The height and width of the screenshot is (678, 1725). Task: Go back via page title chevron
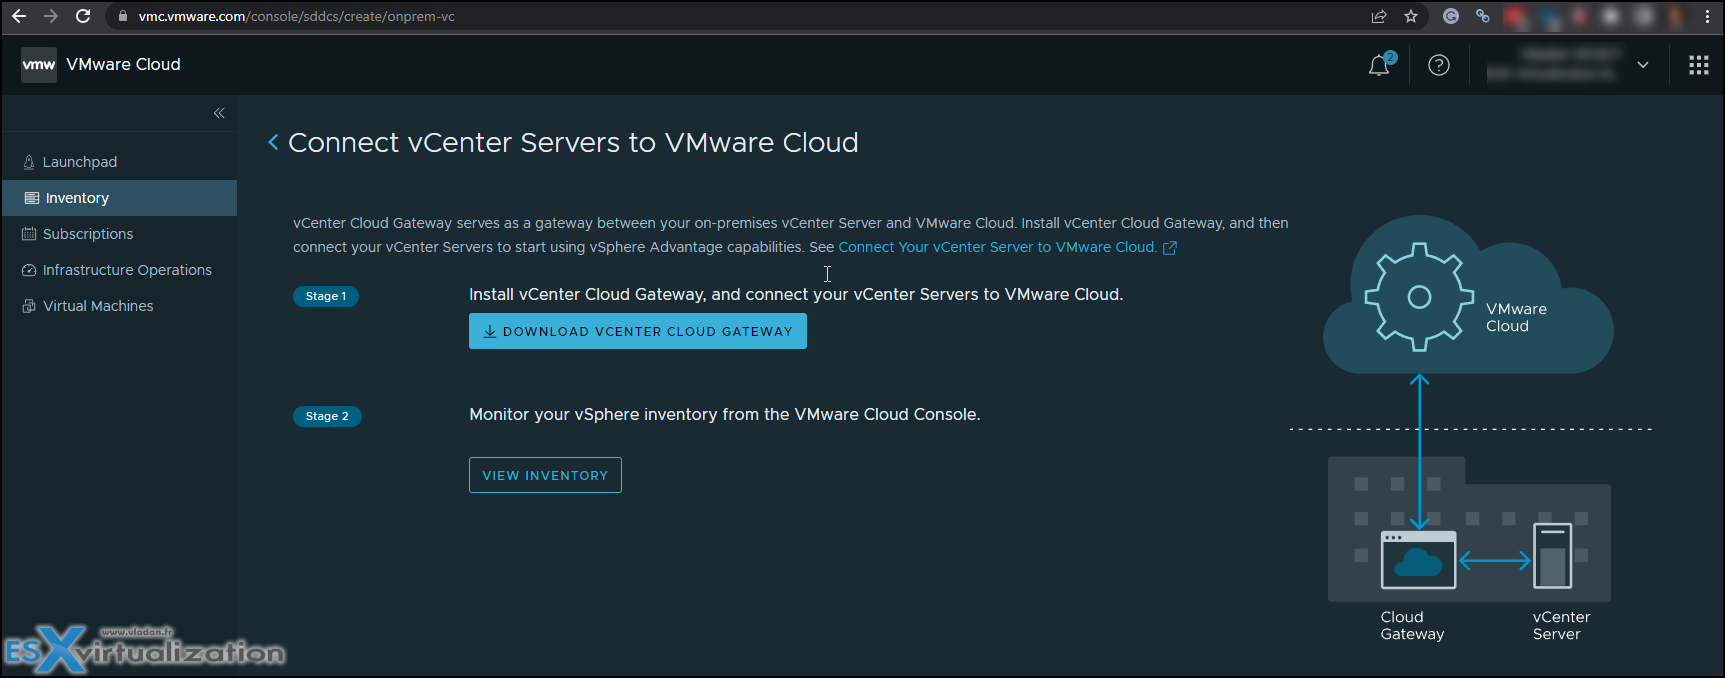(273, 142)
